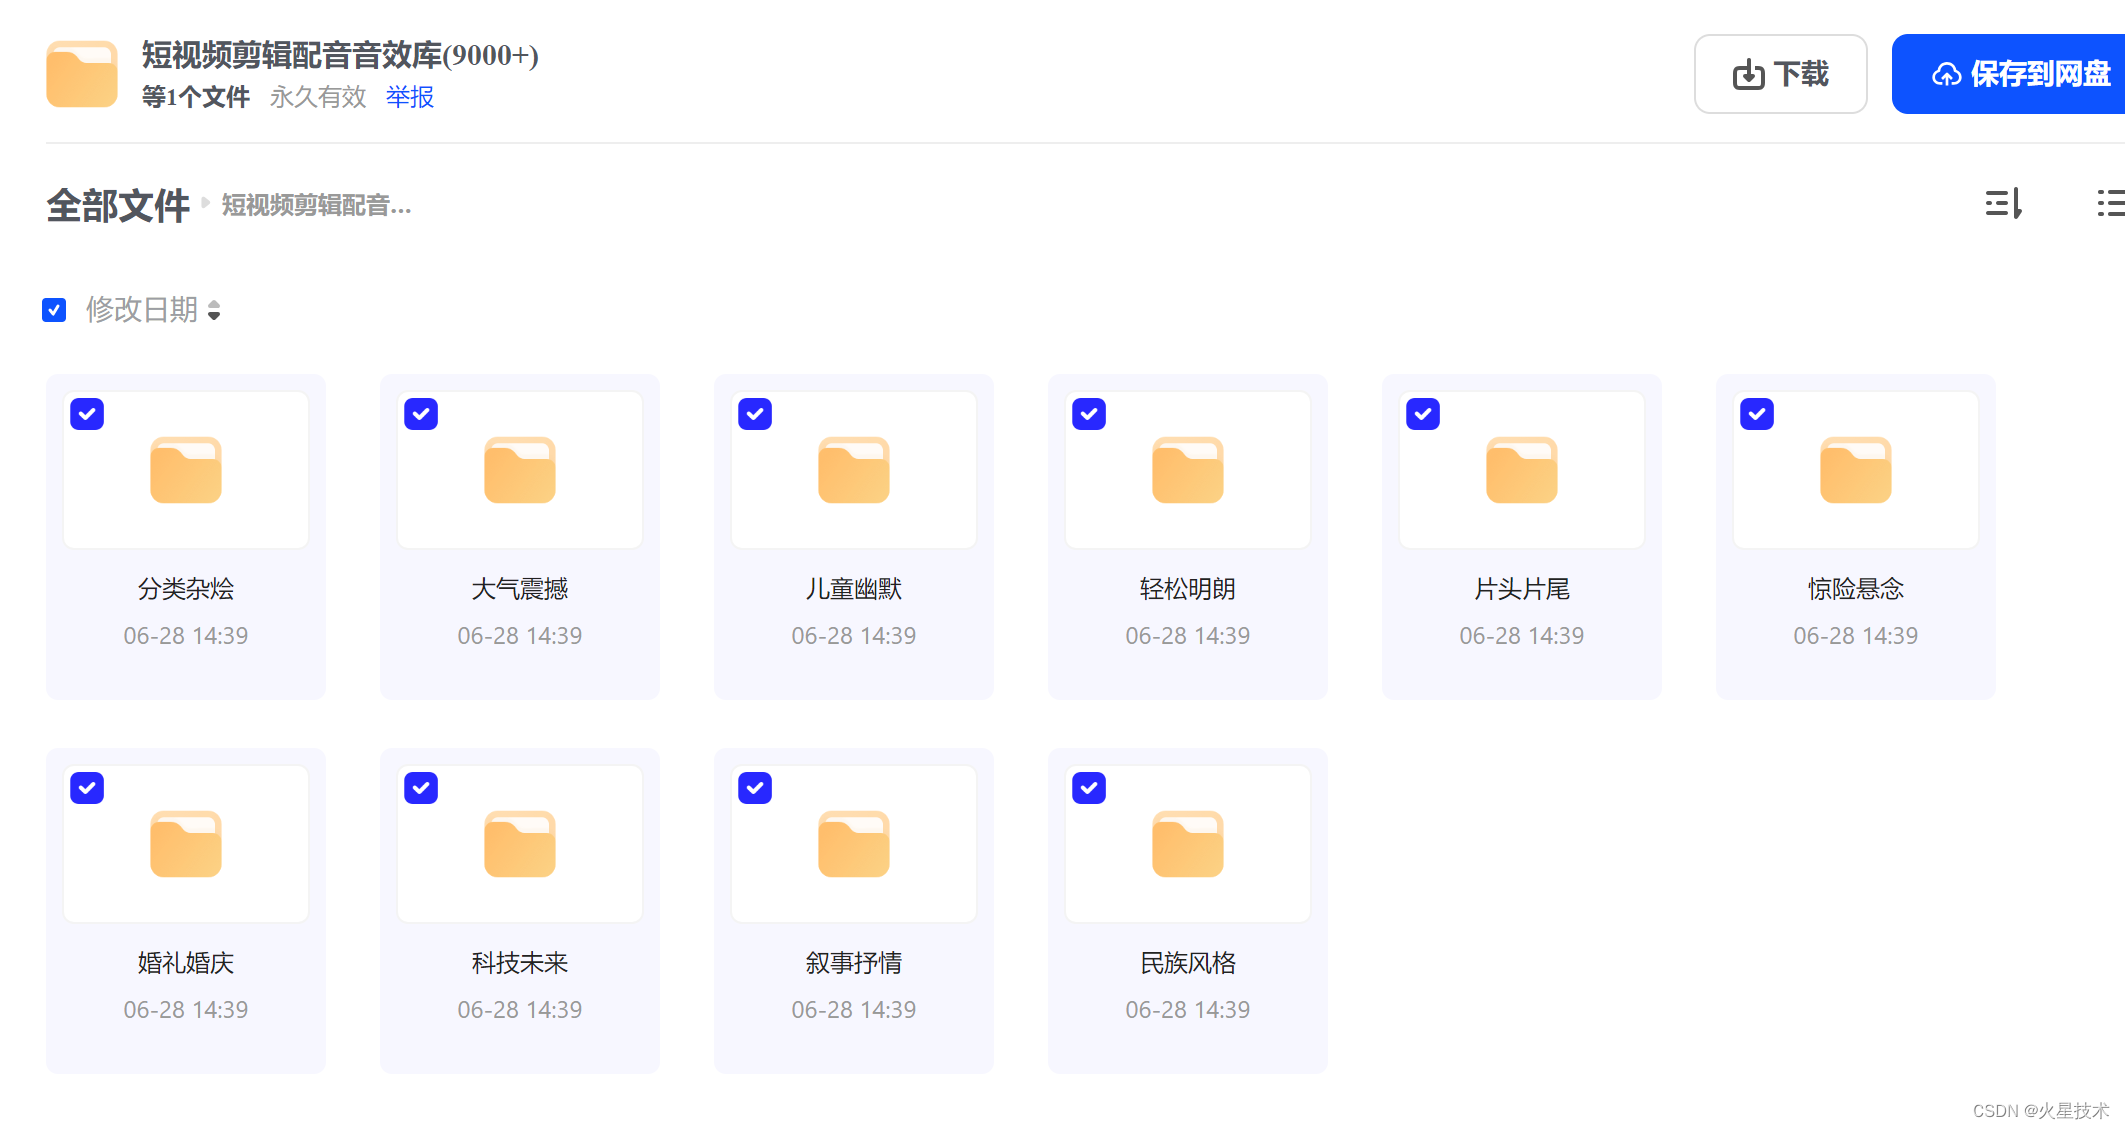Click the 举报 report link
Viewport: 2125px width, 1129px height.
tap(410, 97)
